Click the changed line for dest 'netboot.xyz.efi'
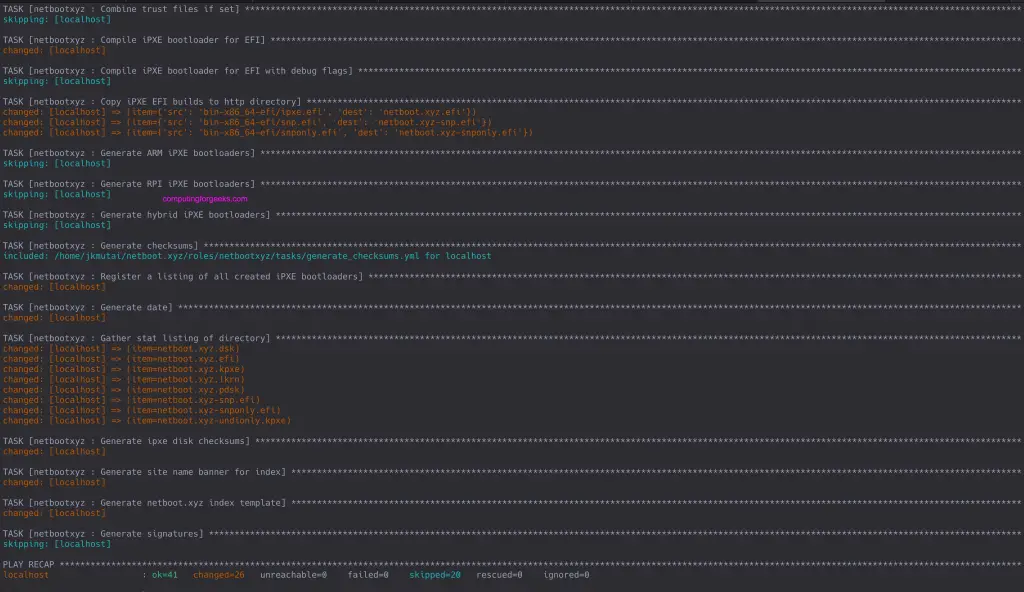The width and height of the screenshot is (1024, 592). [240, 112]
